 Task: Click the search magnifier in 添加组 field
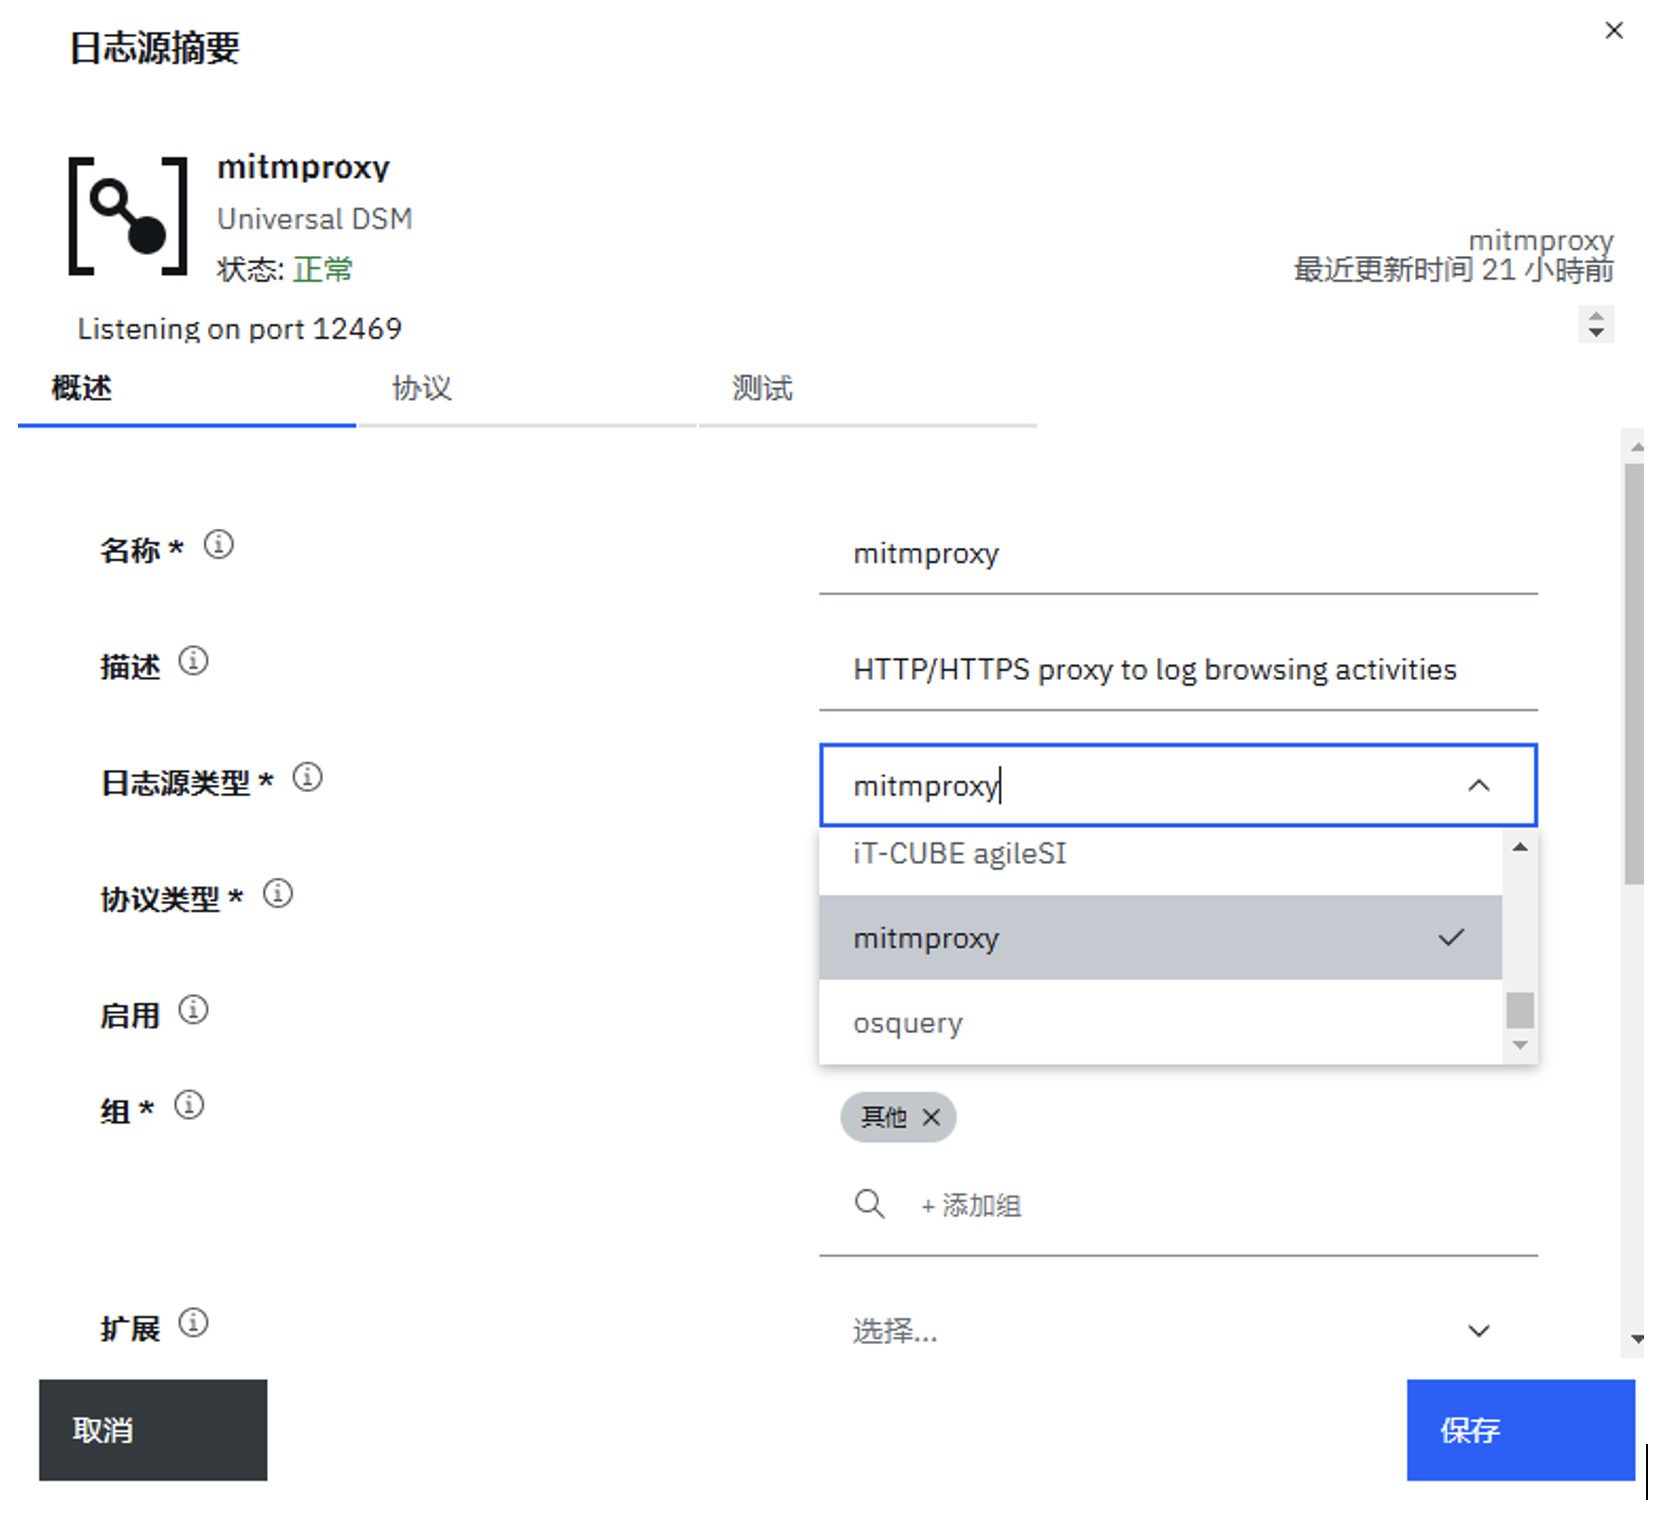(869, 1204)
